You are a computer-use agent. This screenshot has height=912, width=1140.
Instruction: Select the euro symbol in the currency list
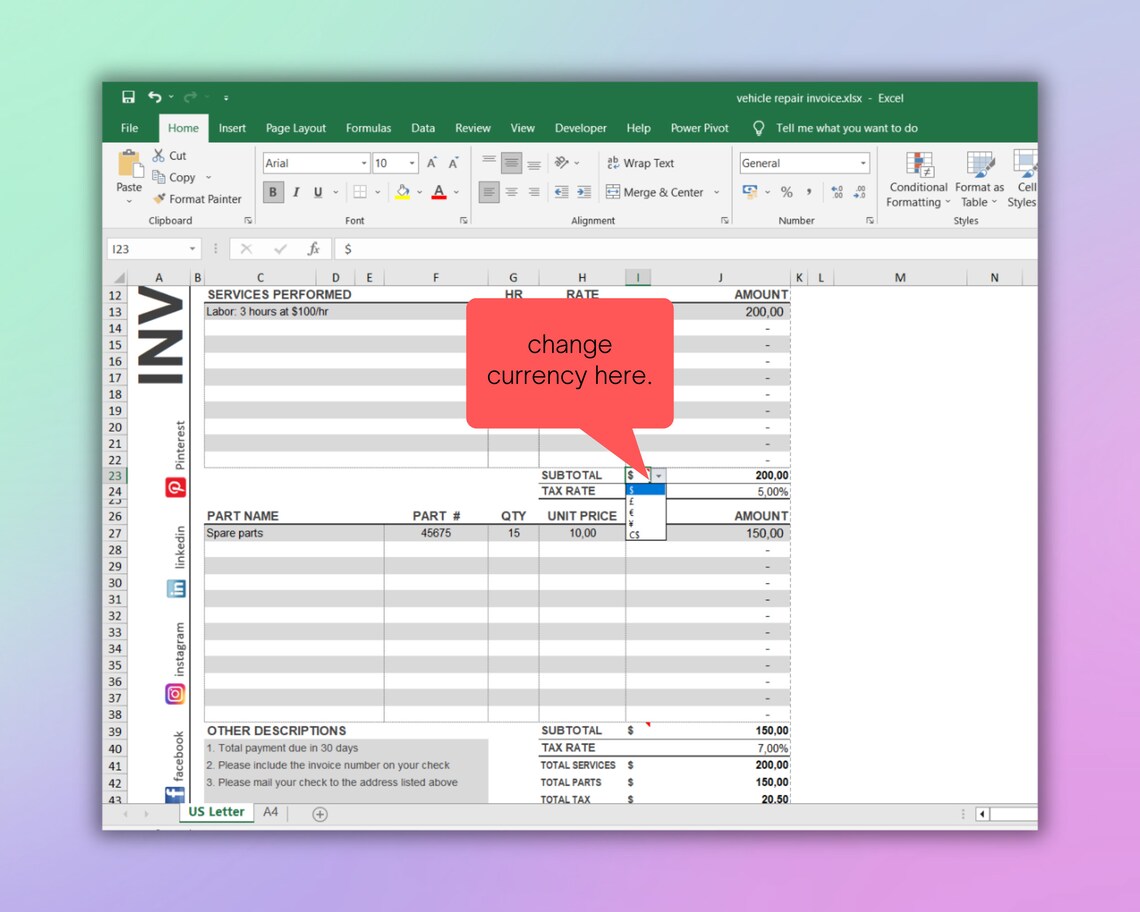point(633,513)
